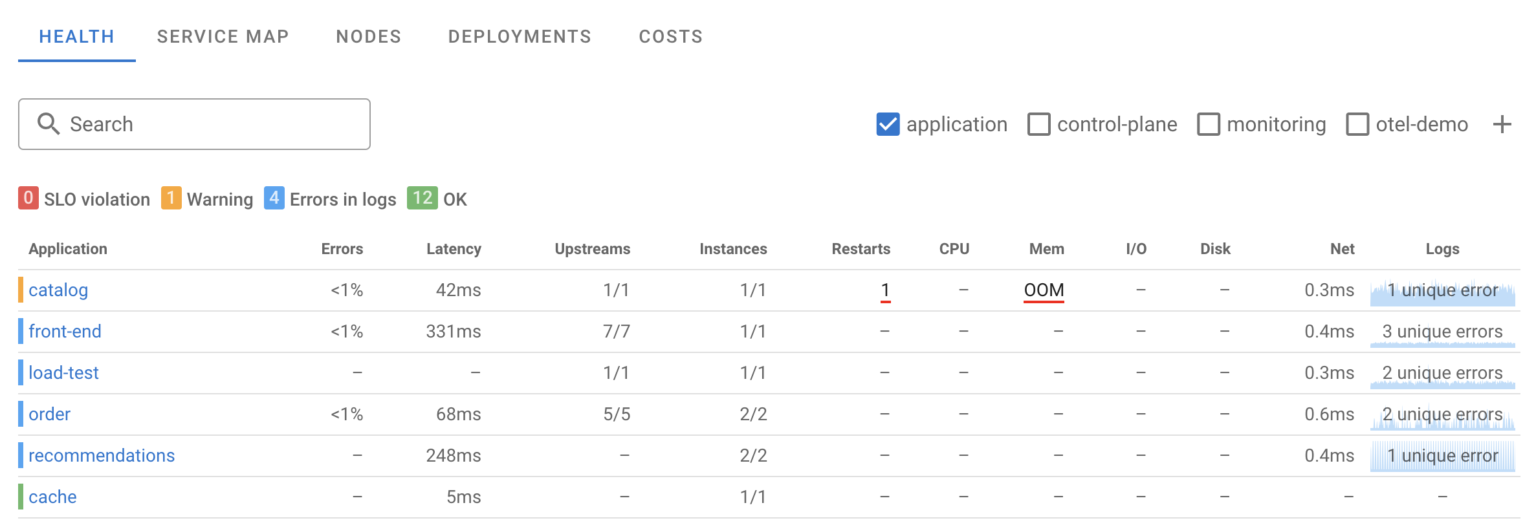This screenshot has width=1536, height=525.
Task: Open the front-end application link
Action: 65,332
